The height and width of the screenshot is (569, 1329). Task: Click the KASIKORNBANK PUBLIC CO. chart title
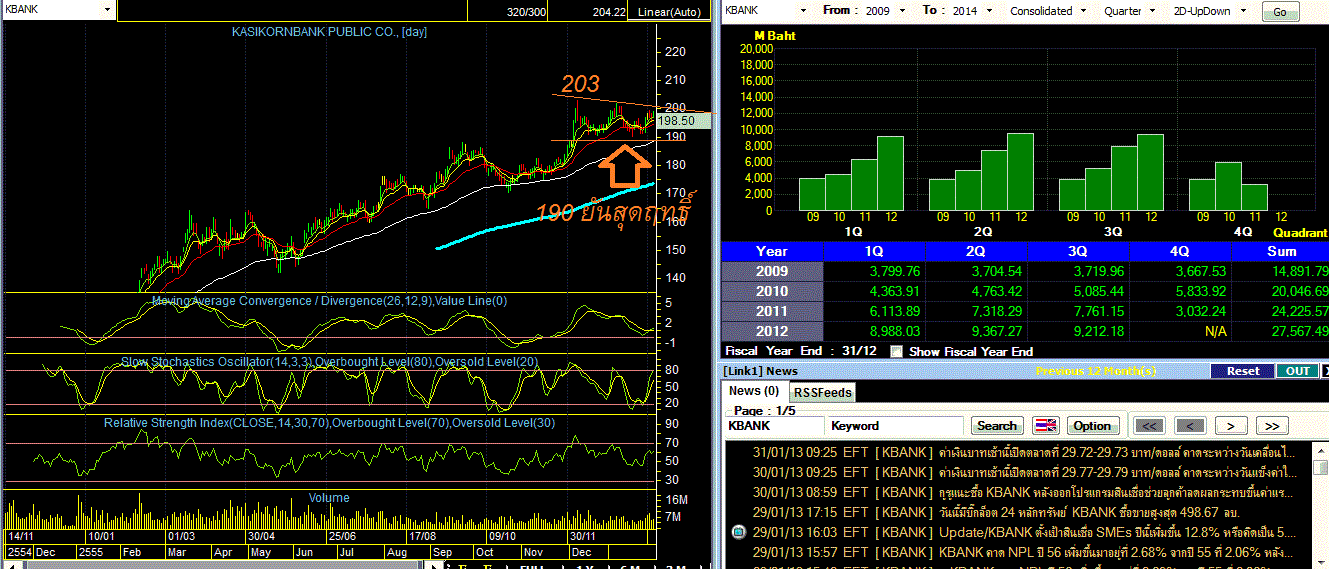330,32
